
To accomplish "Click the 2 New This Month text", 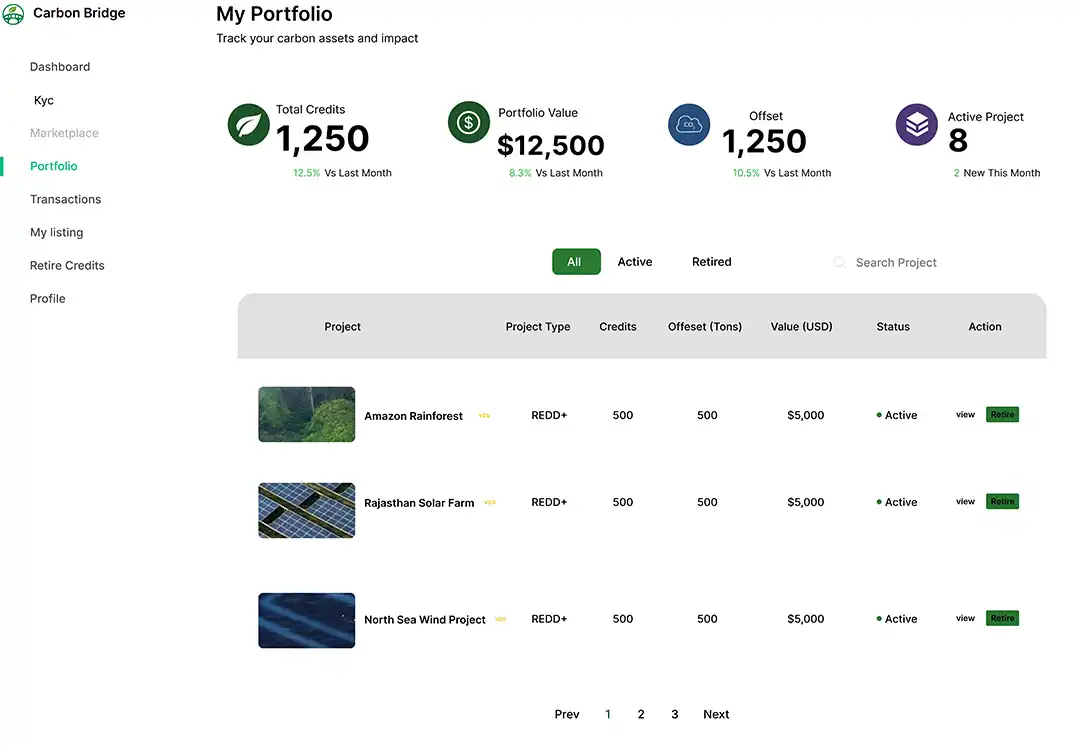I will coord(996,173).
